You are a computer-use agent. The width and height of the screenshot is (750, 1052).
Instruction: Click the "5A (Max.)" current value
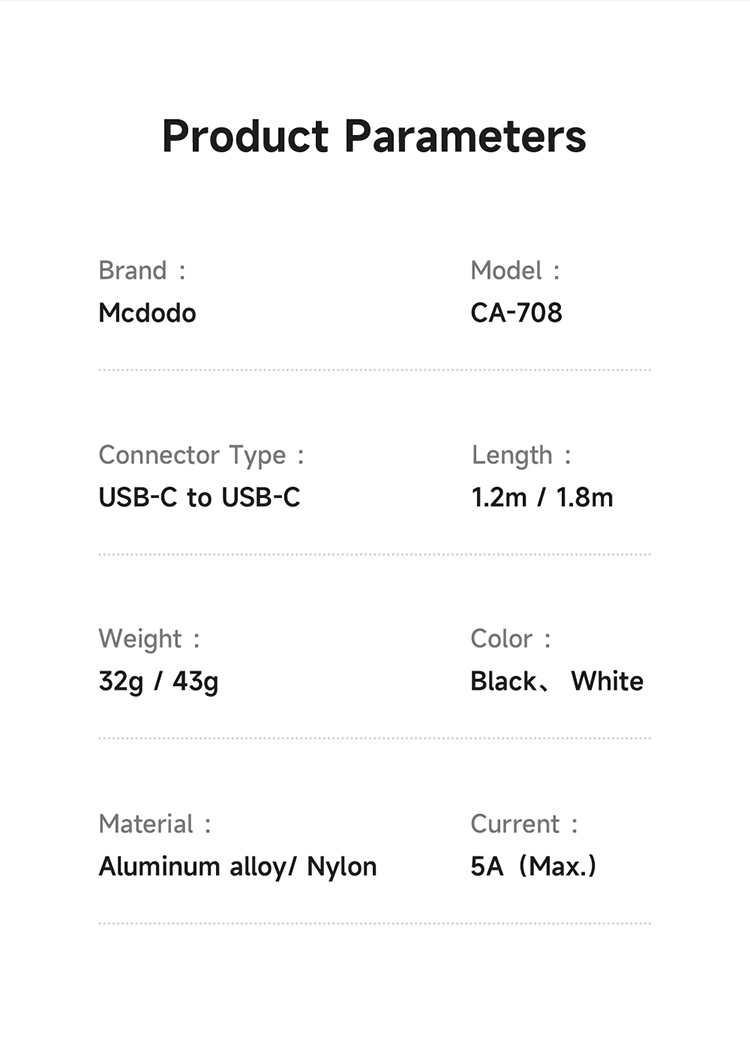click(x=533, y=867)
